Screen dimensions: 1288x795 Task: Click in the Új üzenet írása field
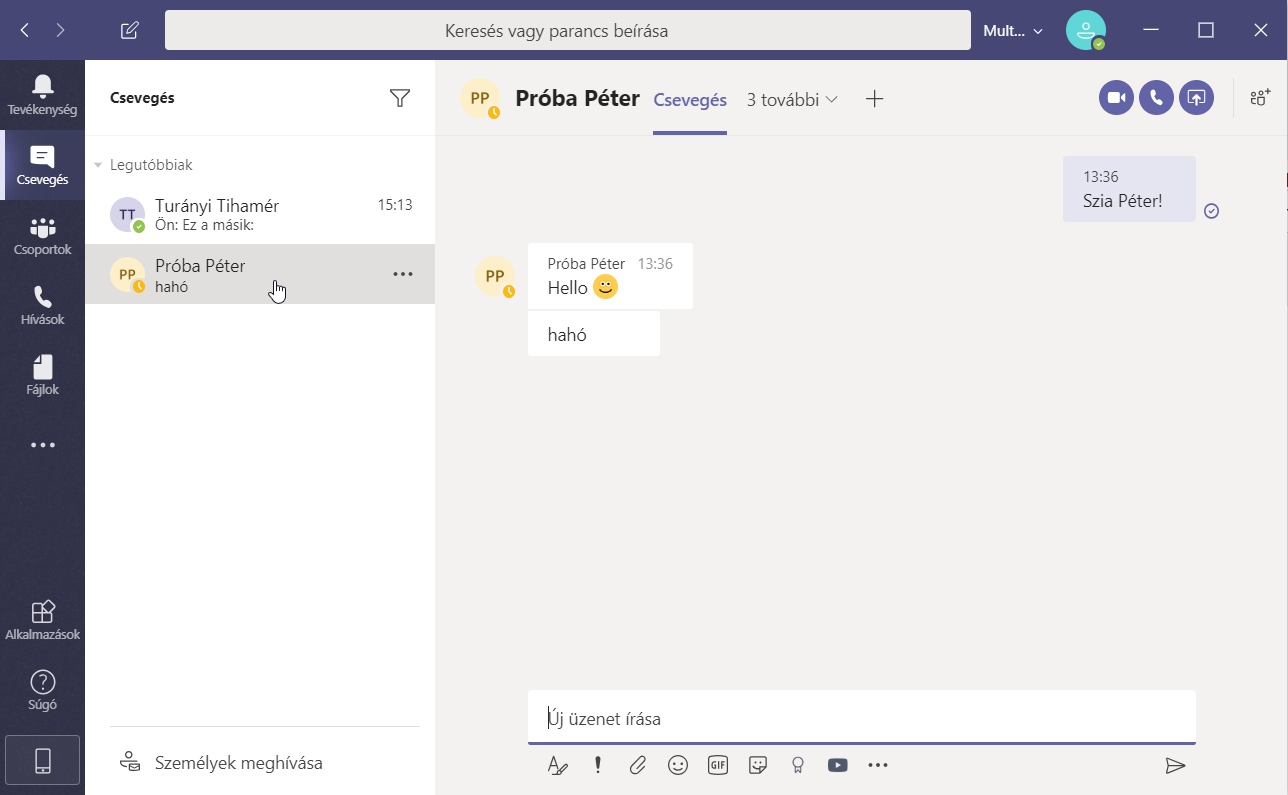click(x=860, y=718)
